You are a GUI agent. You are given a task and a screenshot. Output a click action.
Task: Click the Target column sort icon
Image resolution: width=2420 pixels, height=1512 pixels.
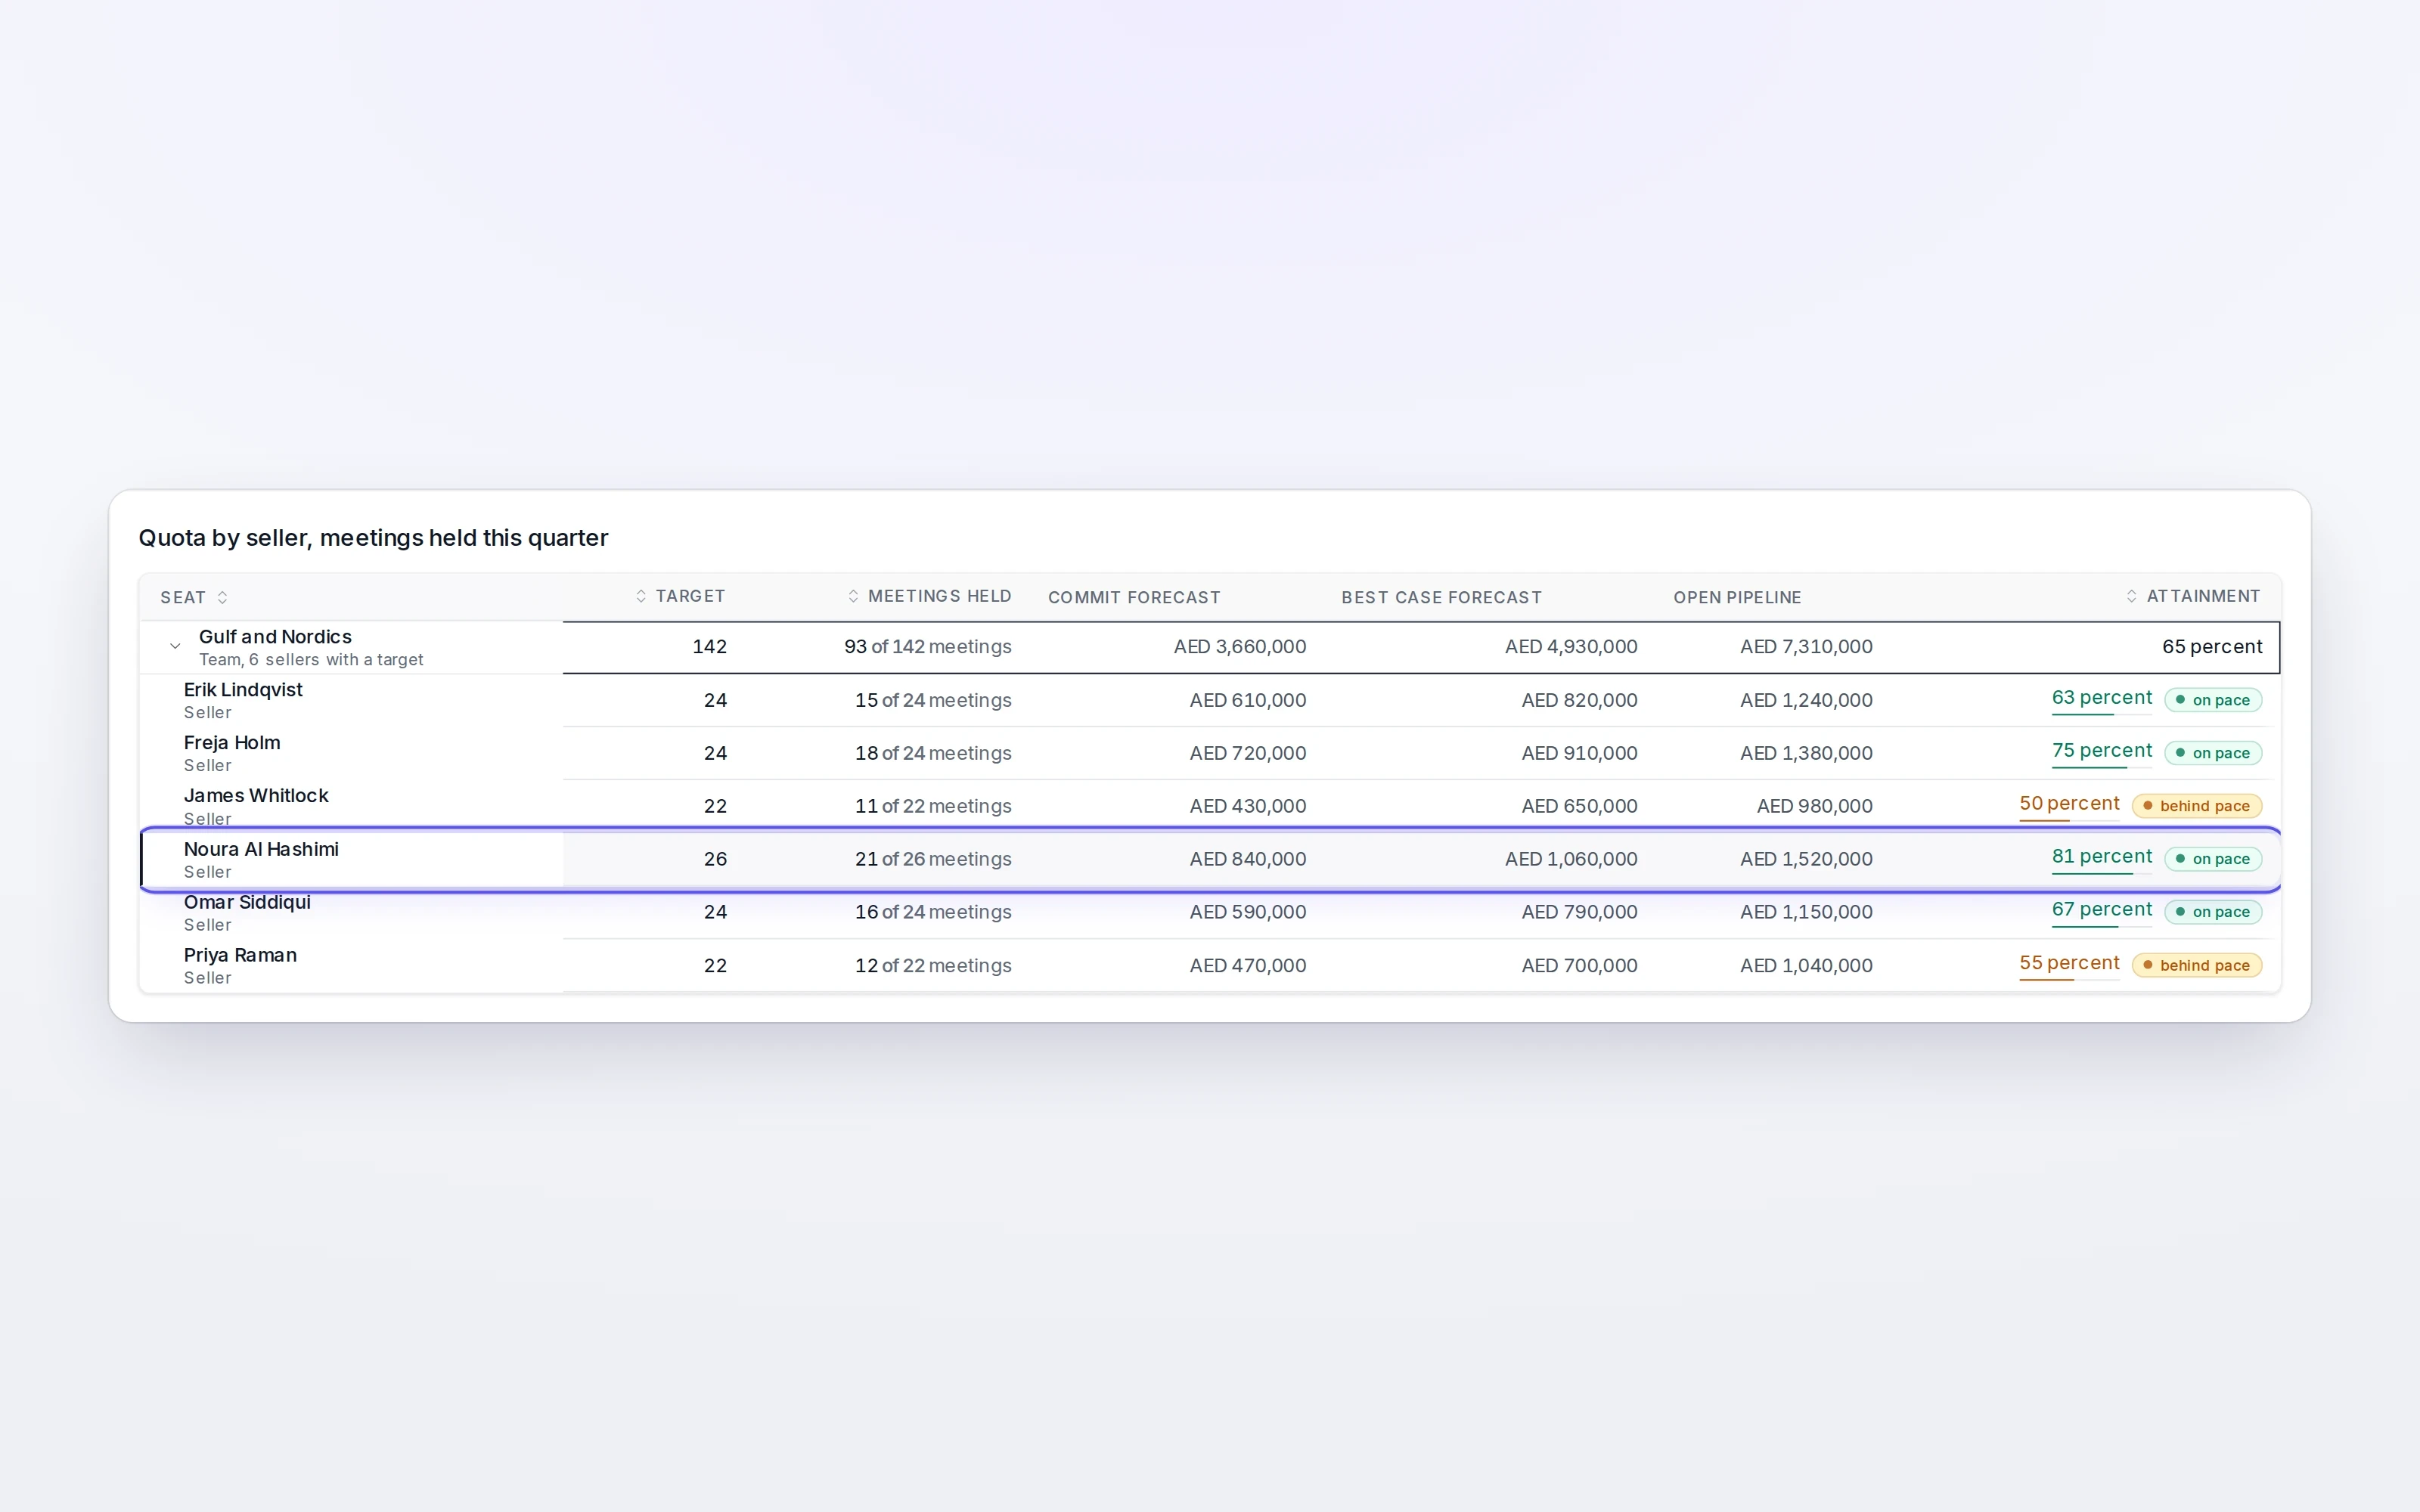641,596
